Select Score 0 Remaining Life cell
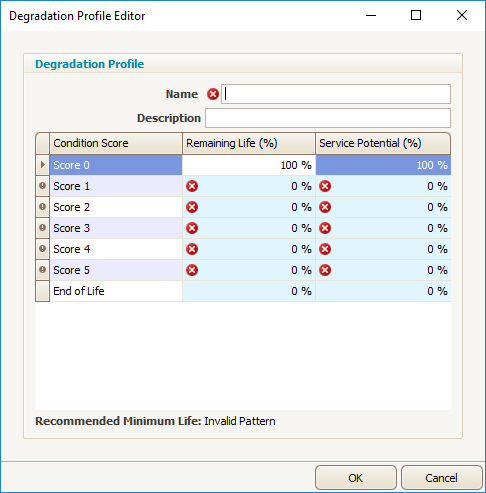Image resolution: width=486 pixels, height=493 pixels. coord(249,165)
